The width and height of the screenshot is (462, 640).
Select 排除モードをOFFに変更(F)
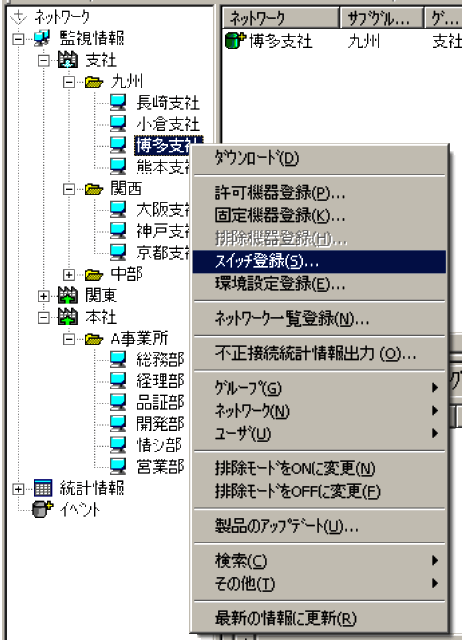click(319, 491)
